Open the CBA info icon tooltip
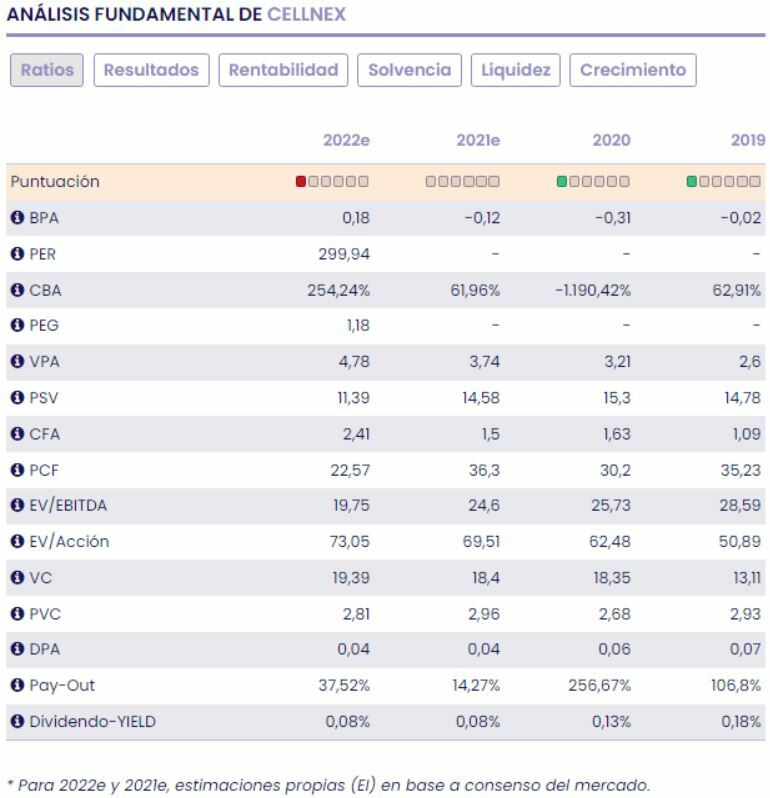The height and width of the screenshot is (798, 770). point(16,290)
